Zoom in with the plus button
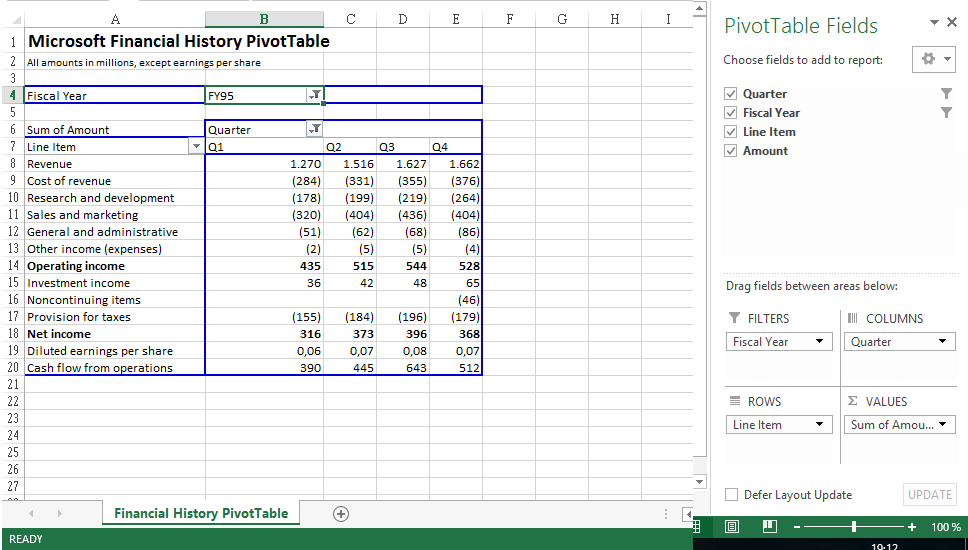This screenshot has height=550, width=968. pos(912,527)
